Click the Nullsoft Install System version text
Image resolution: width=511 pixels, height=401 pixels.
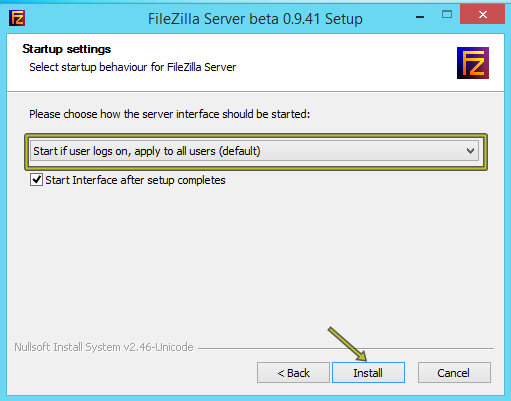click(104, 347)
